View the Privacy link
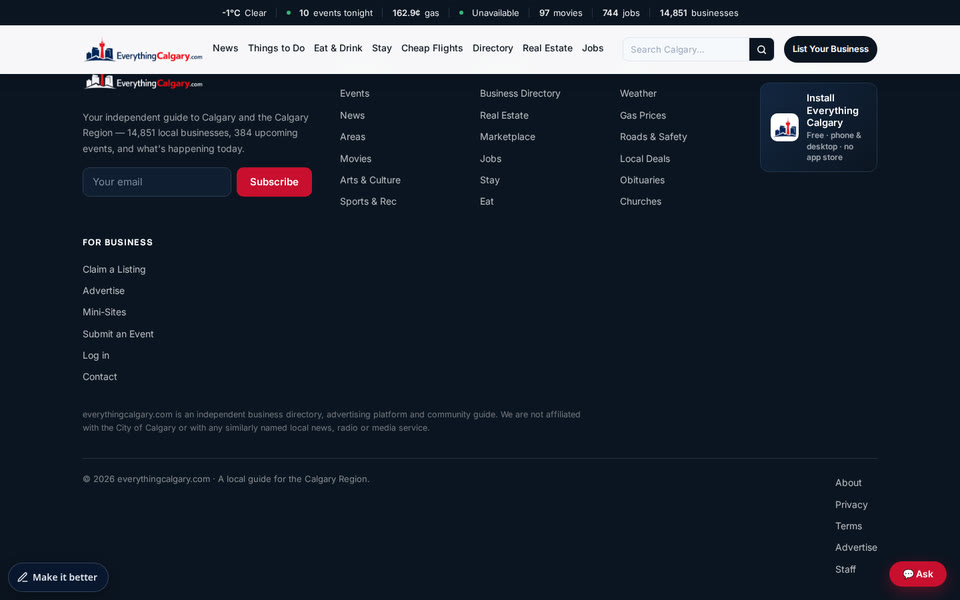Image resolution: width=960 pixels, height=600 pixels. pyautogui.click(x=851, y=505)
